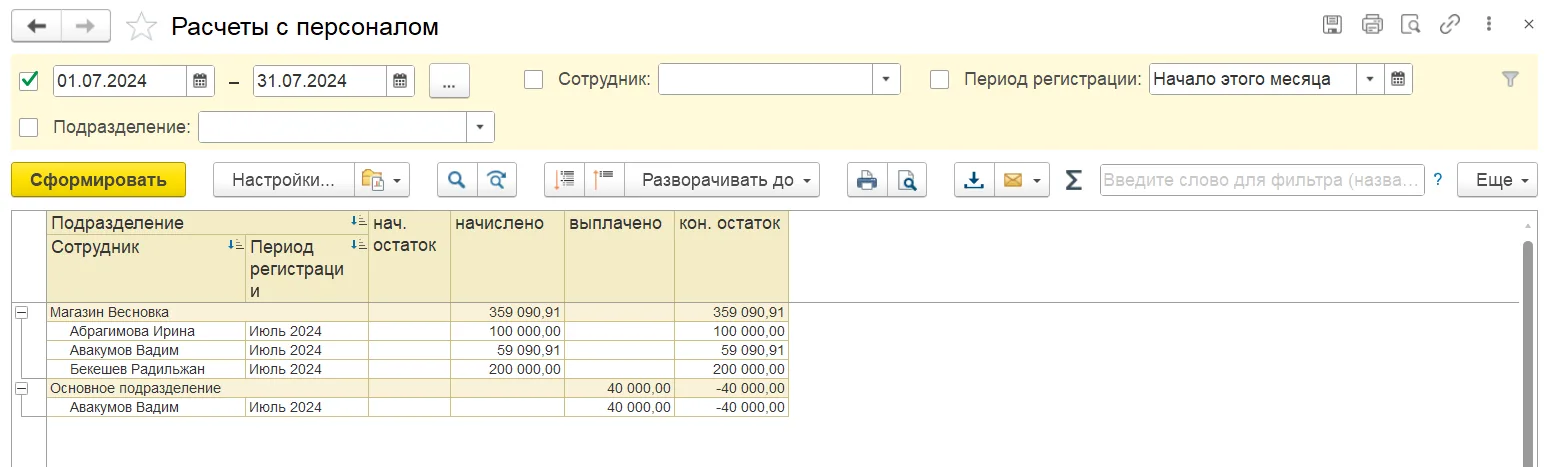The height and width of the screenshot is (467, 1550).
Task: Click the filter word search field
Action: pos(1262,180)
